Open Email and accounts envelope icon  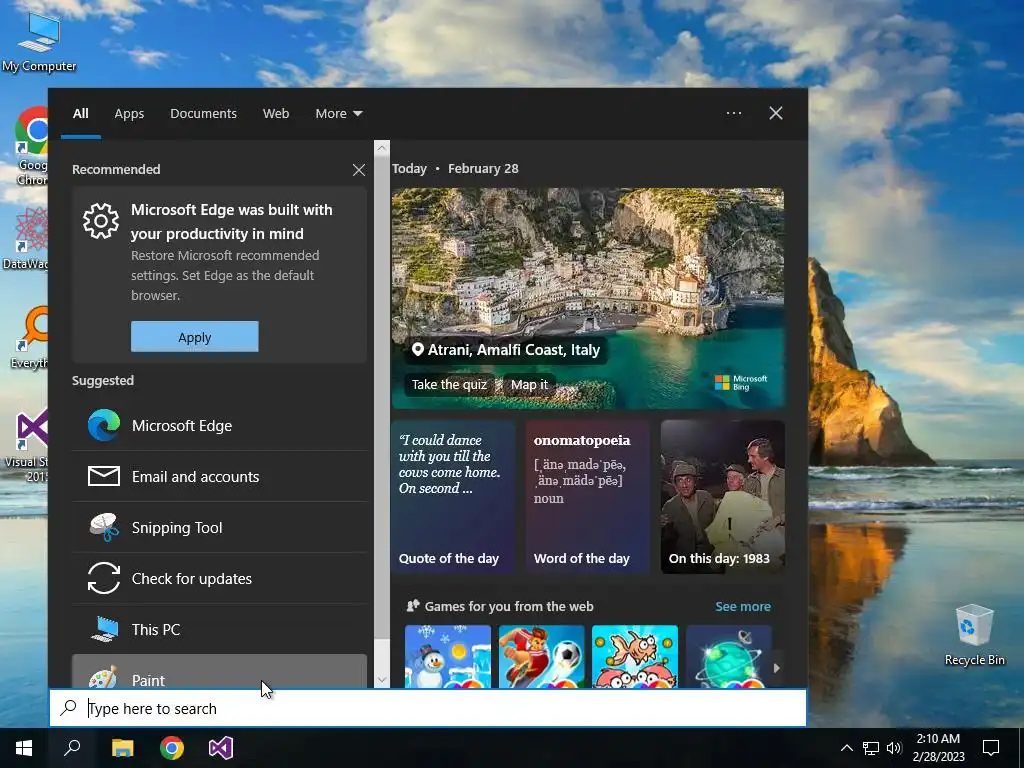(x=103, y=477)
